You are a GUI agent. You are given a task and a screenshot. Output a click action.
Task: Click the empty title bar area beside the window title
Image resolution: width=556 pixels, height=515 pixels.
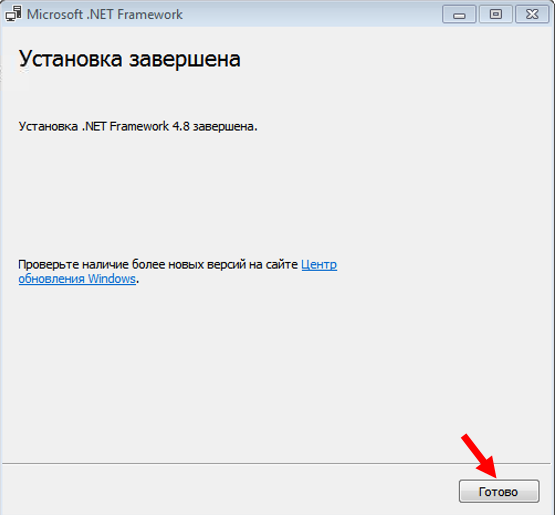(312, 15)
